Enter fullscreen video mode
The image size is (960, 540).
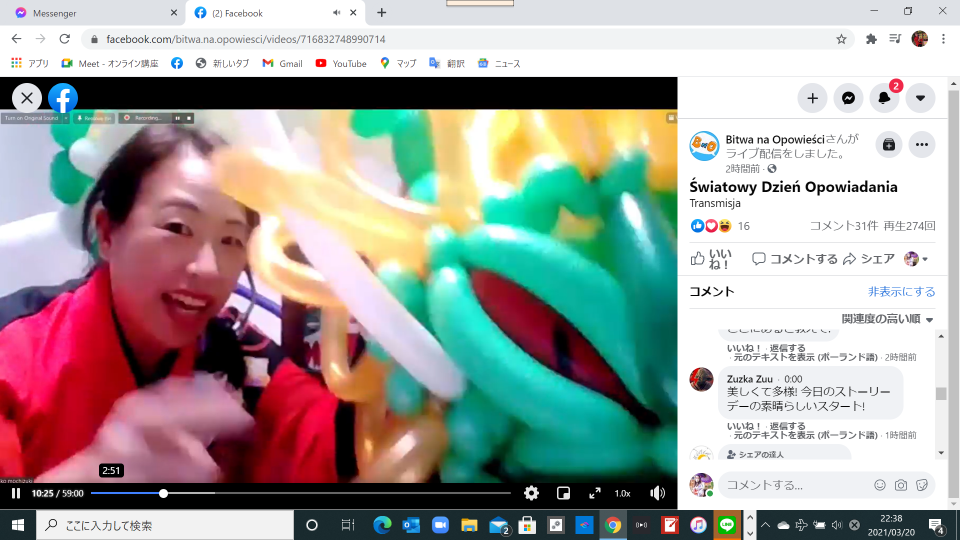click(594, 493)
